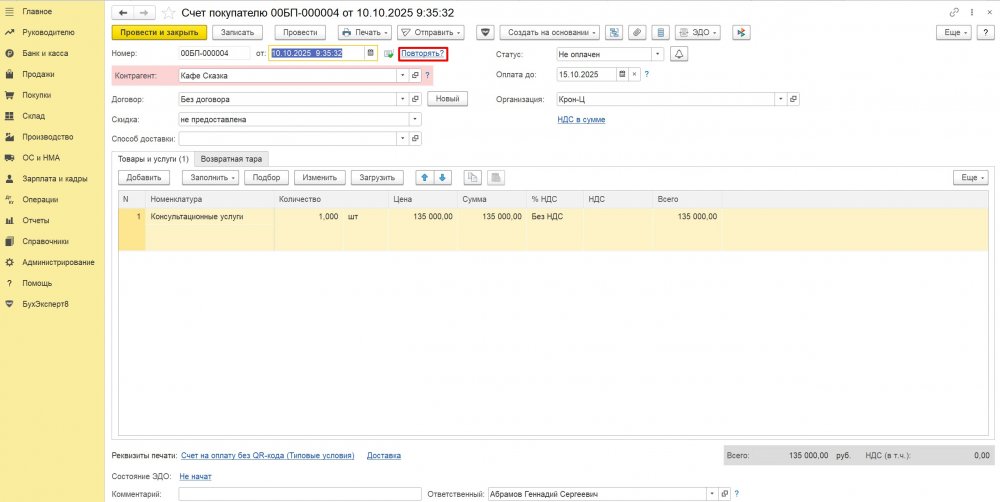The height and width of the screenshot is (502, 1000).
Task: Open the Организация card with the open icon
Action: pos(793,99)
